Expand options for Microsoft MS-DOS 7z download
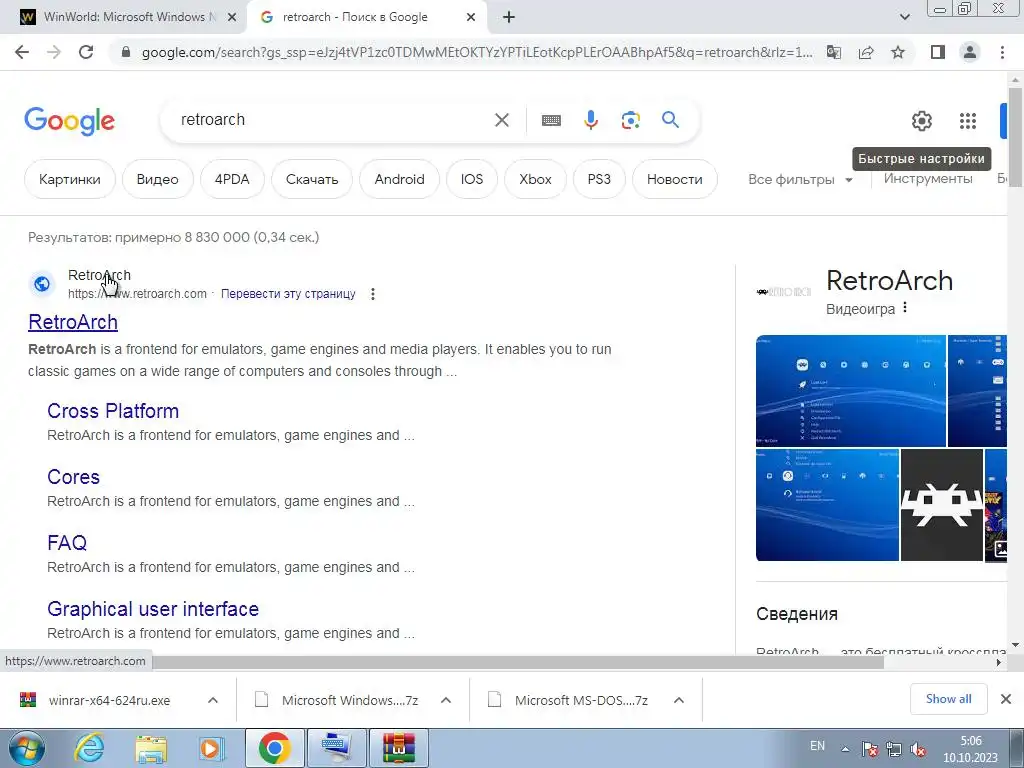This screenshot has height=768, width=1024. pos(679,700)
